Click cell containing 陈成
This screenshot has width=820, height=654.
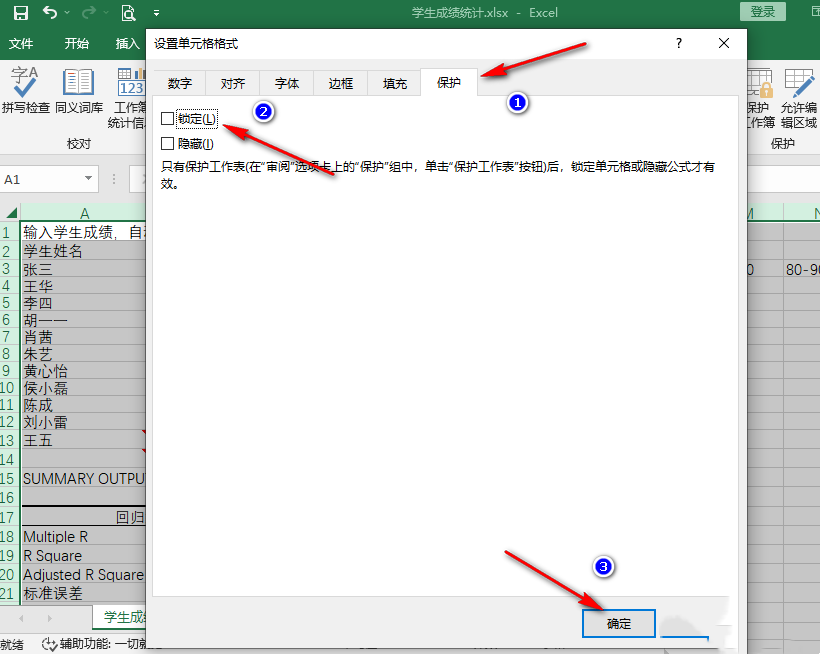tap(84, 405)
